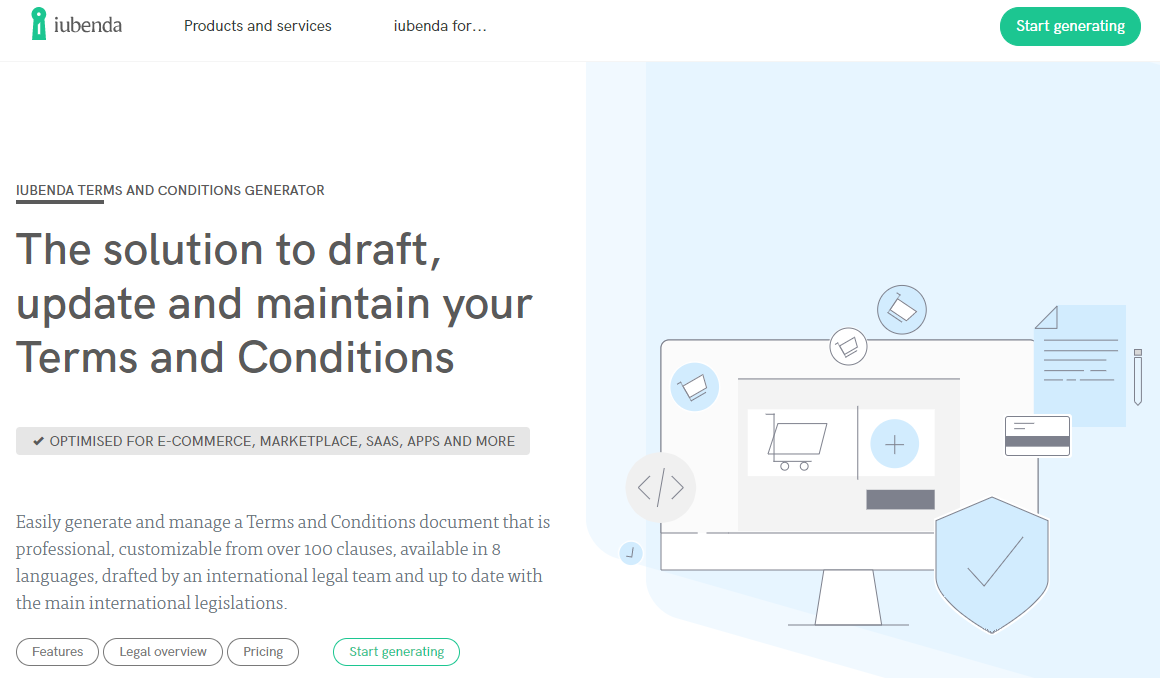Click the plus circle icon on monitor
The width and height of the screenshot is (1160, 678).
point(894,444)
